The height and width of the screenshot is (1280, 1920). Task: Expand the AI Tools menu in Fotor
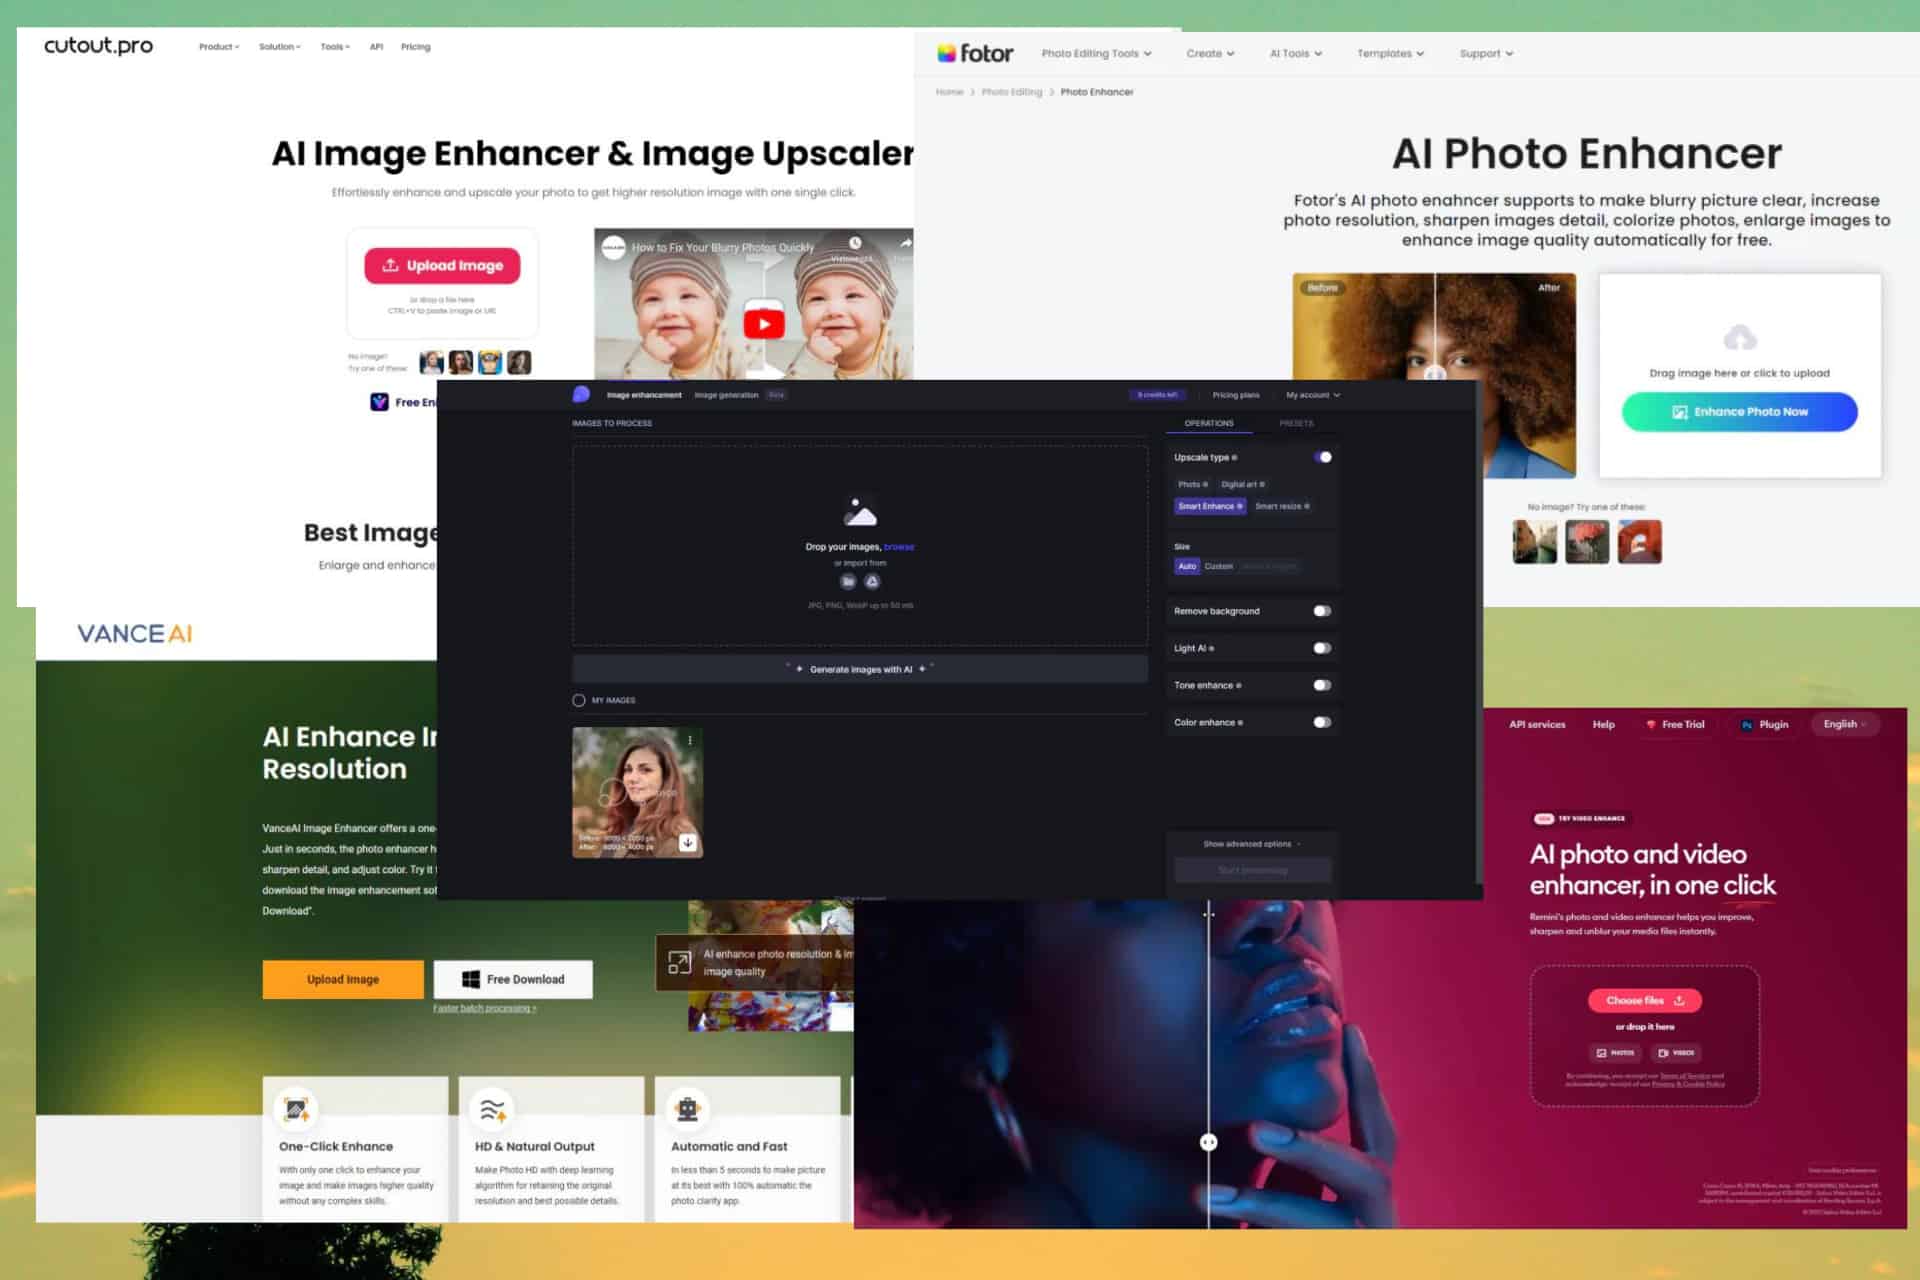coord(1296,54)
